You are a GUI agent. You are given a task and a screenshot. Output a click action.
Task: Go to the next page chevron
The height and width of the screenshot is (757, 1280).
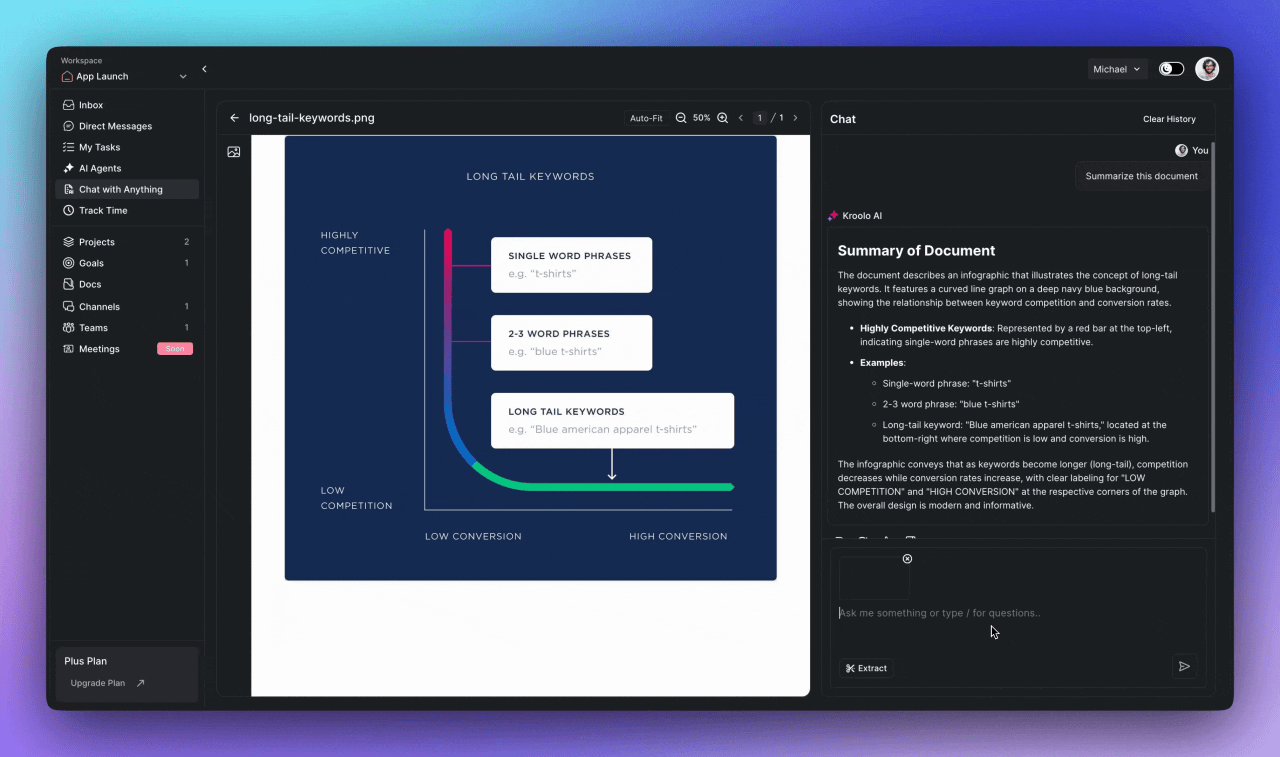click(x=796, y=118)
